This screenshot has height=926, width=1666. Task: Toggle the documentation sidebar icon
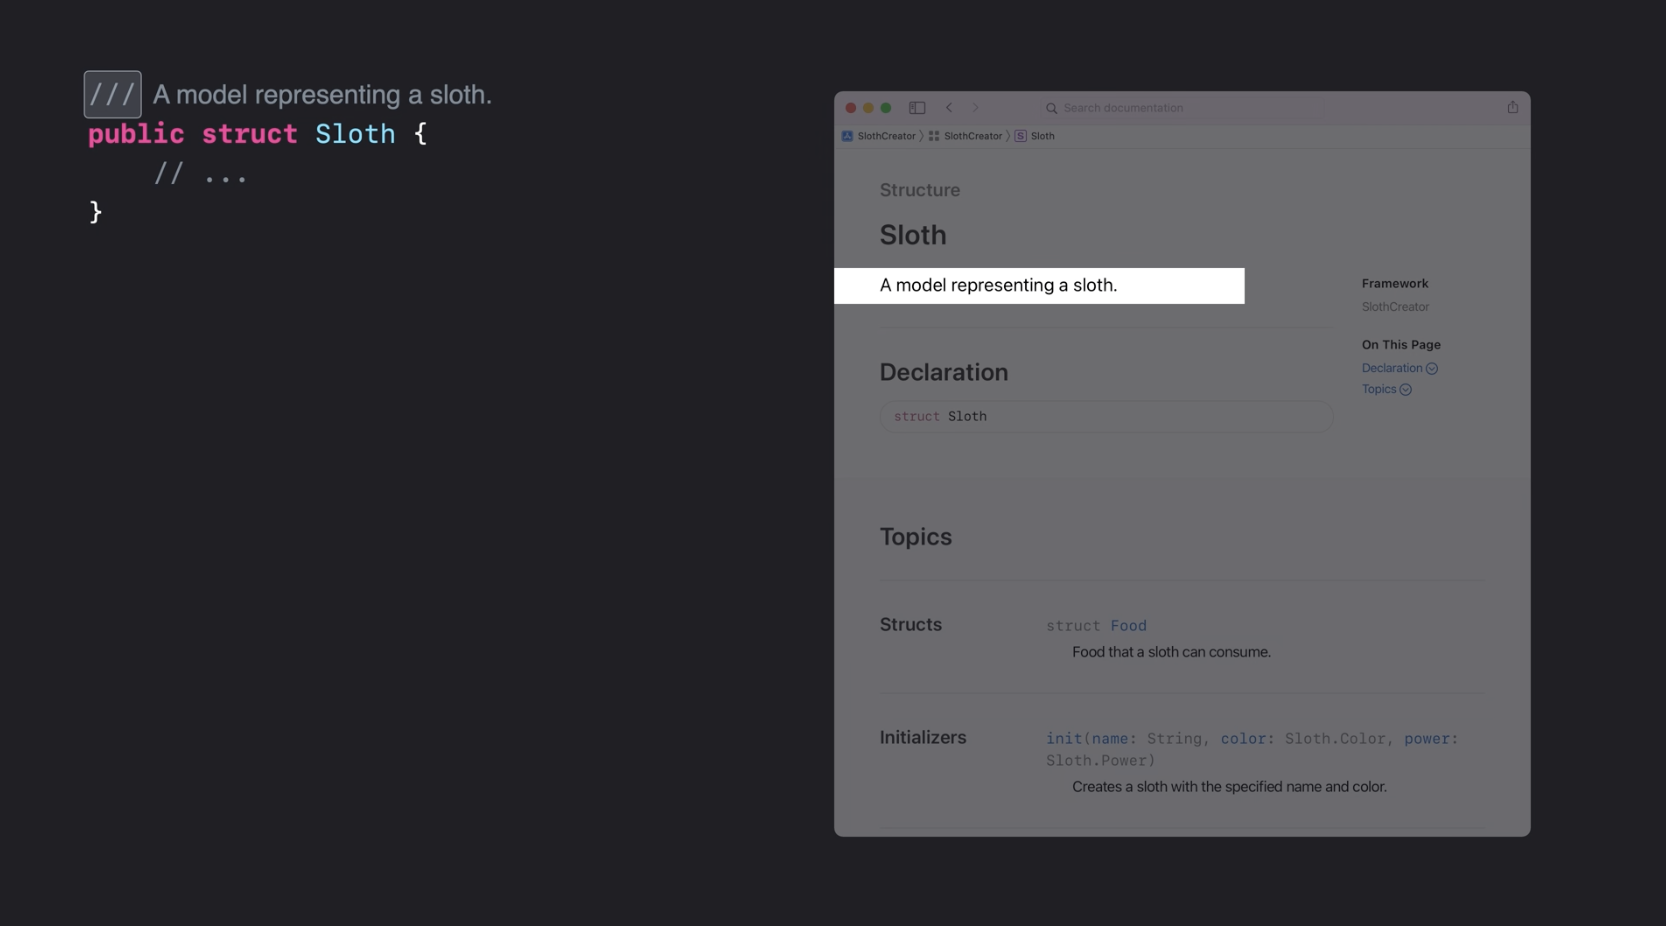[x=917, y=107]
